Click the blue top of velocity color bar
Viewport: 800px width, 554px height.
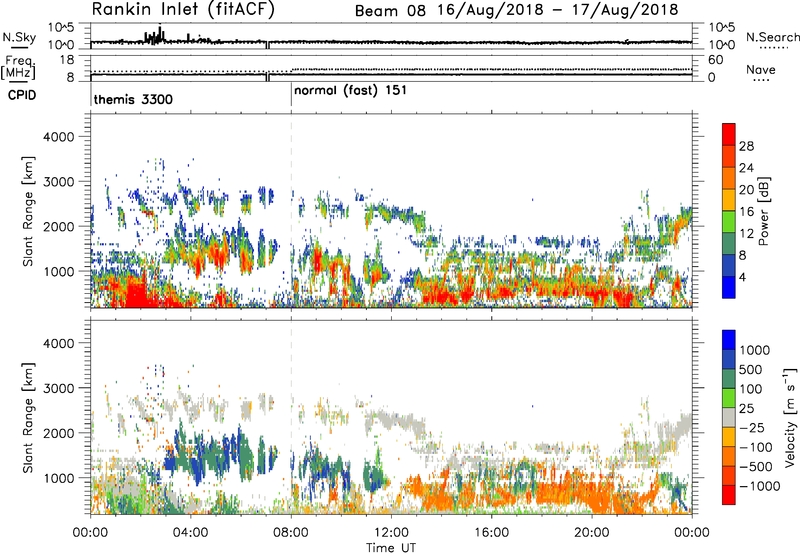(729, 340)
